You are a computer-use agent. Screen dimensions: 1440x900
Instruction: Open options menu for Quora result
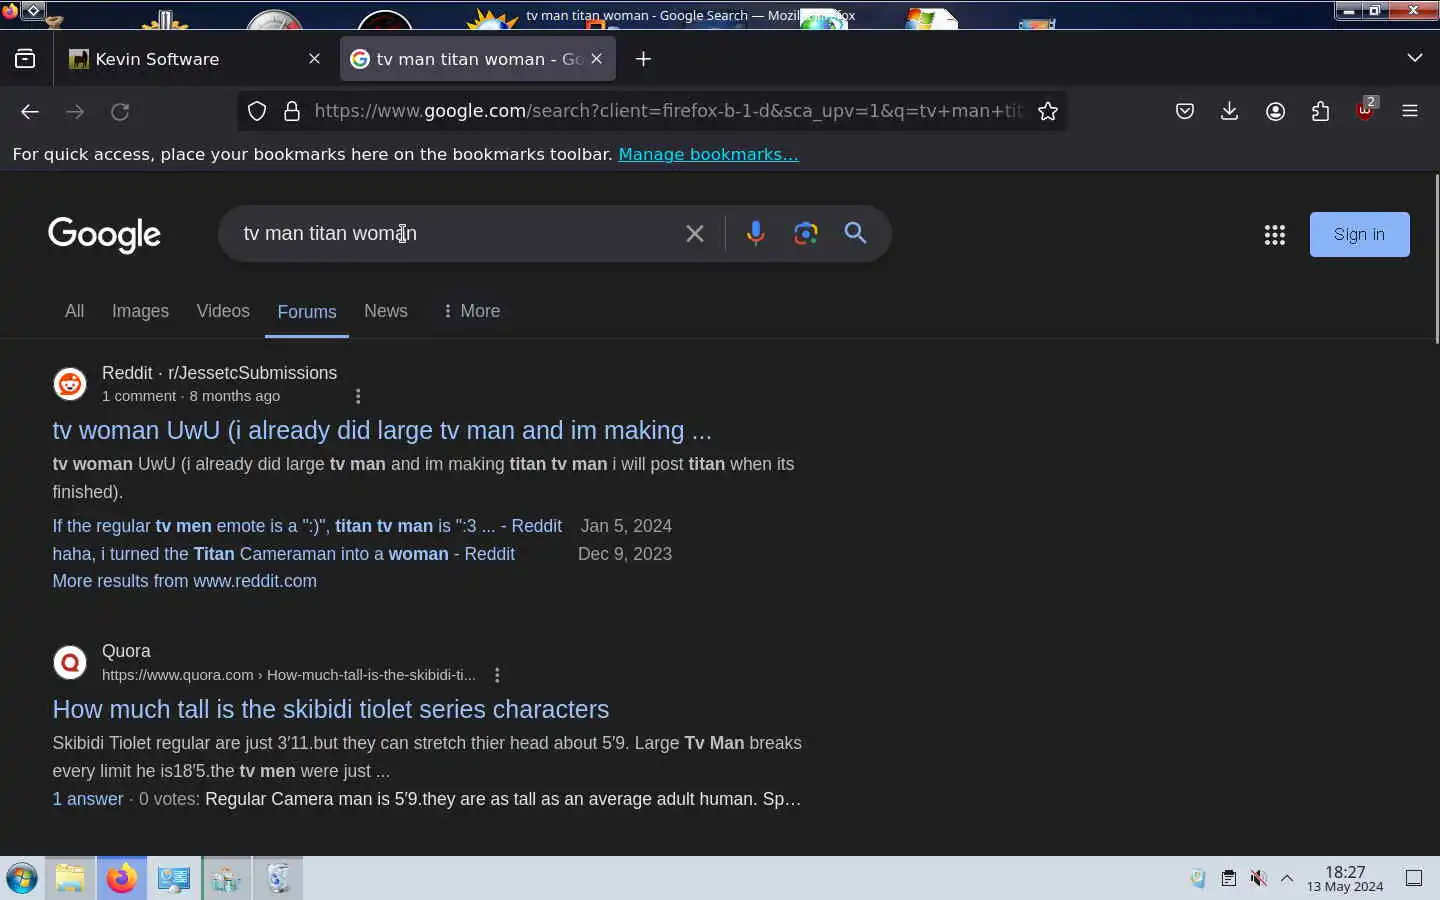497,675
